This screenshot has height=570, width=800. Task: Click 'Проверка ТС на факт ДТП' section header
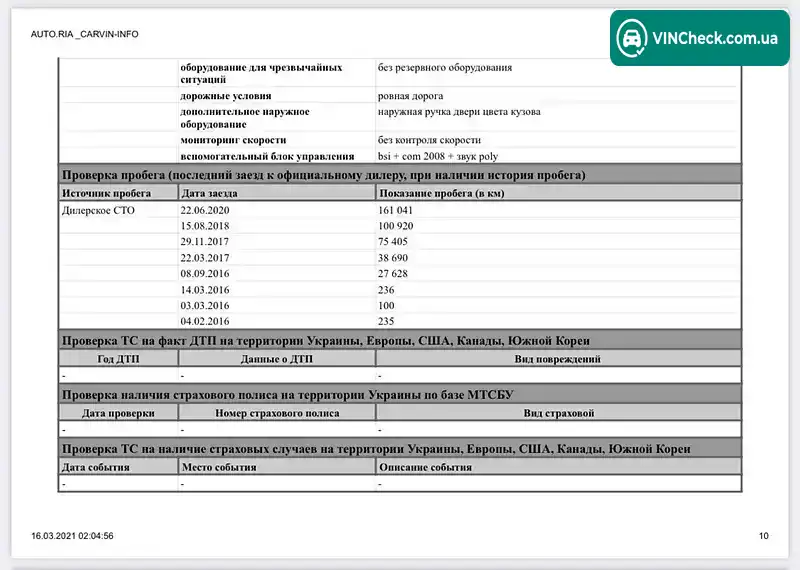[x=400, y=340]
